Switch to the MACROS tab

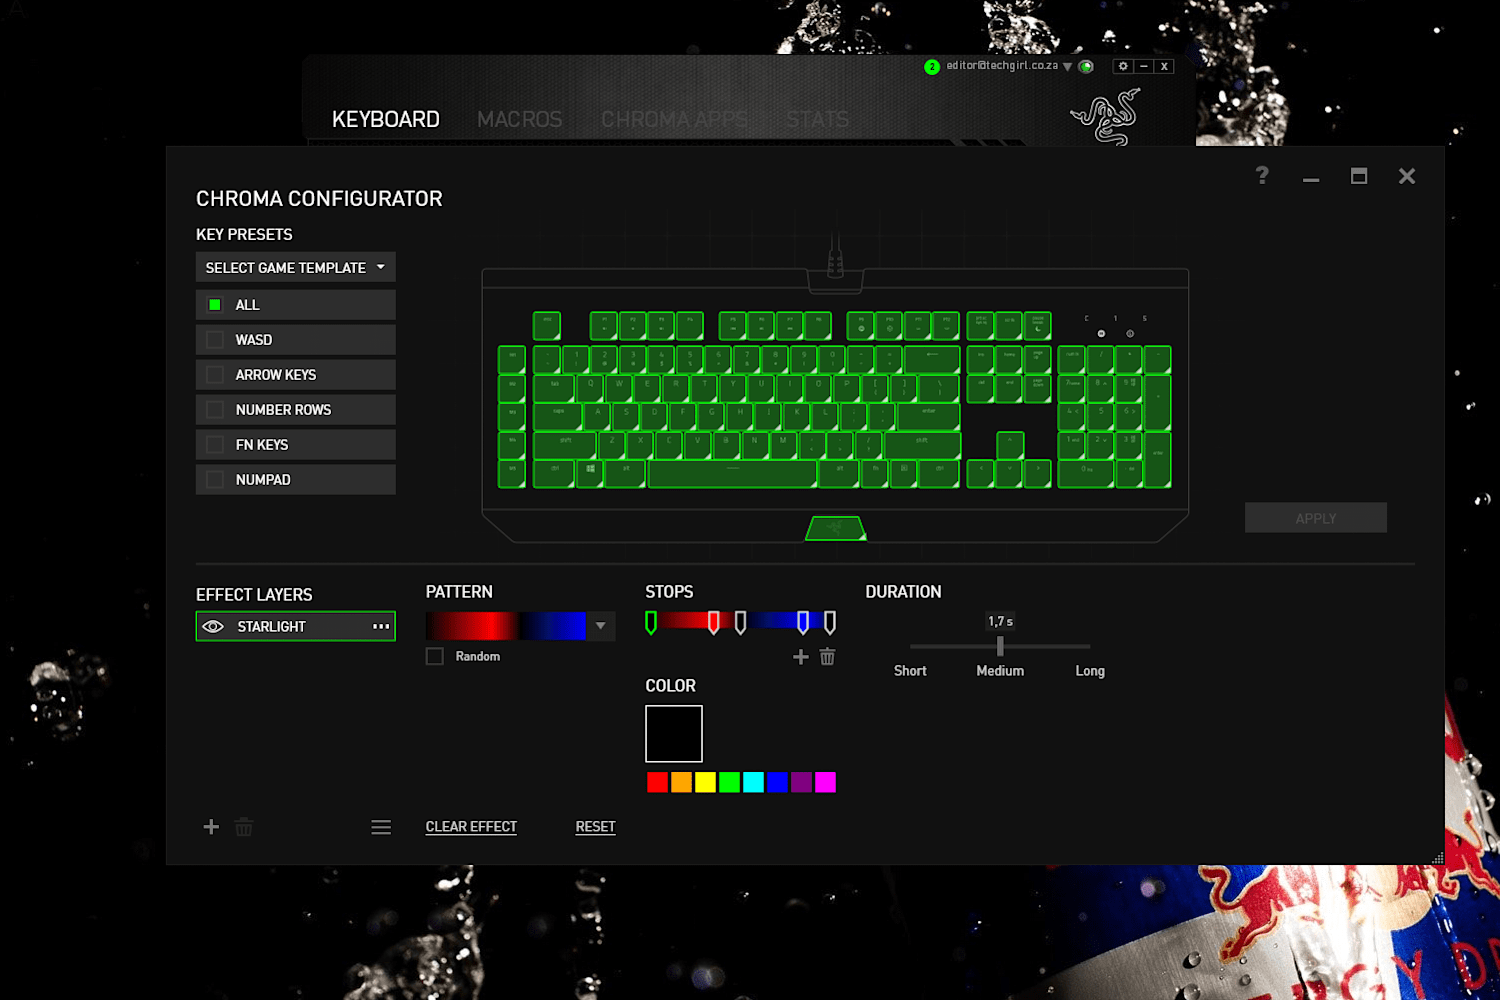click(x=520, y=119)
